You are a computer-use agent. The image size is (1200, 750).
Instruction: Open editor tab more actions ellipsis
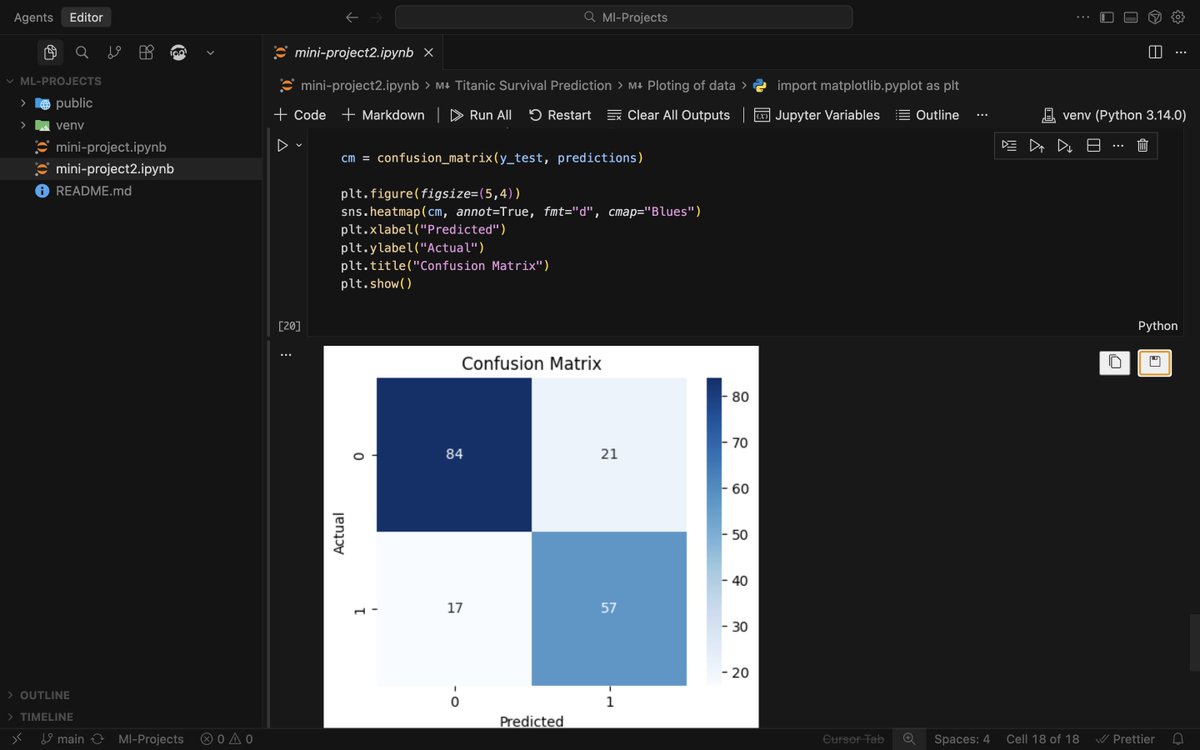coord(1180,52)
